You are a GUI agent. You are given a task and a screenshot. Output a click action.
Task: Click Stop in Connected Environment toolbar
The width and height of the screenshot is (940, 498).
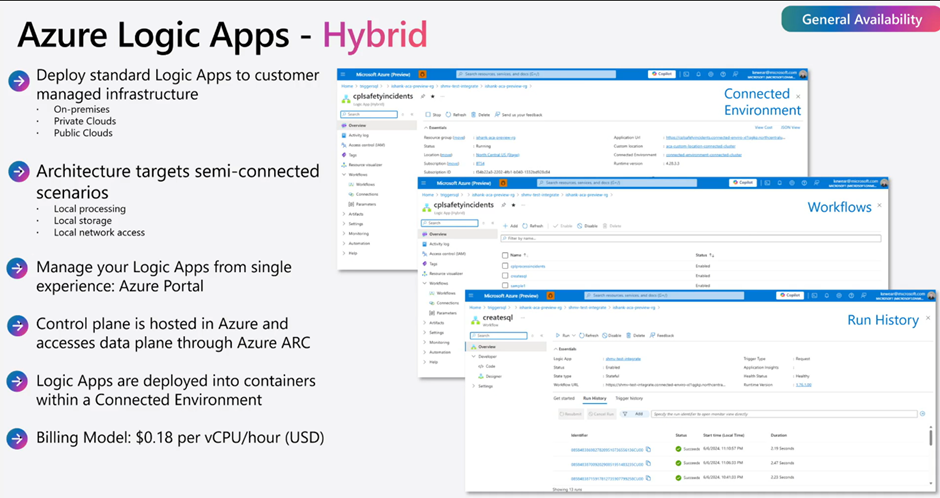pyautogui.click(x=433, y=114)
